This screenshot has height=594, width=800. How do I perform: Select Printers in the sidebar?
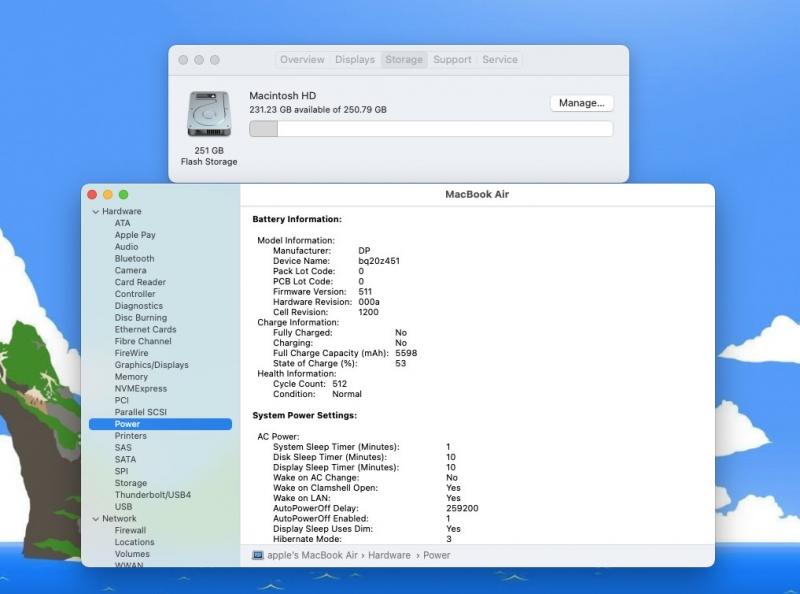pyautogui.click(x=130, y=435)
